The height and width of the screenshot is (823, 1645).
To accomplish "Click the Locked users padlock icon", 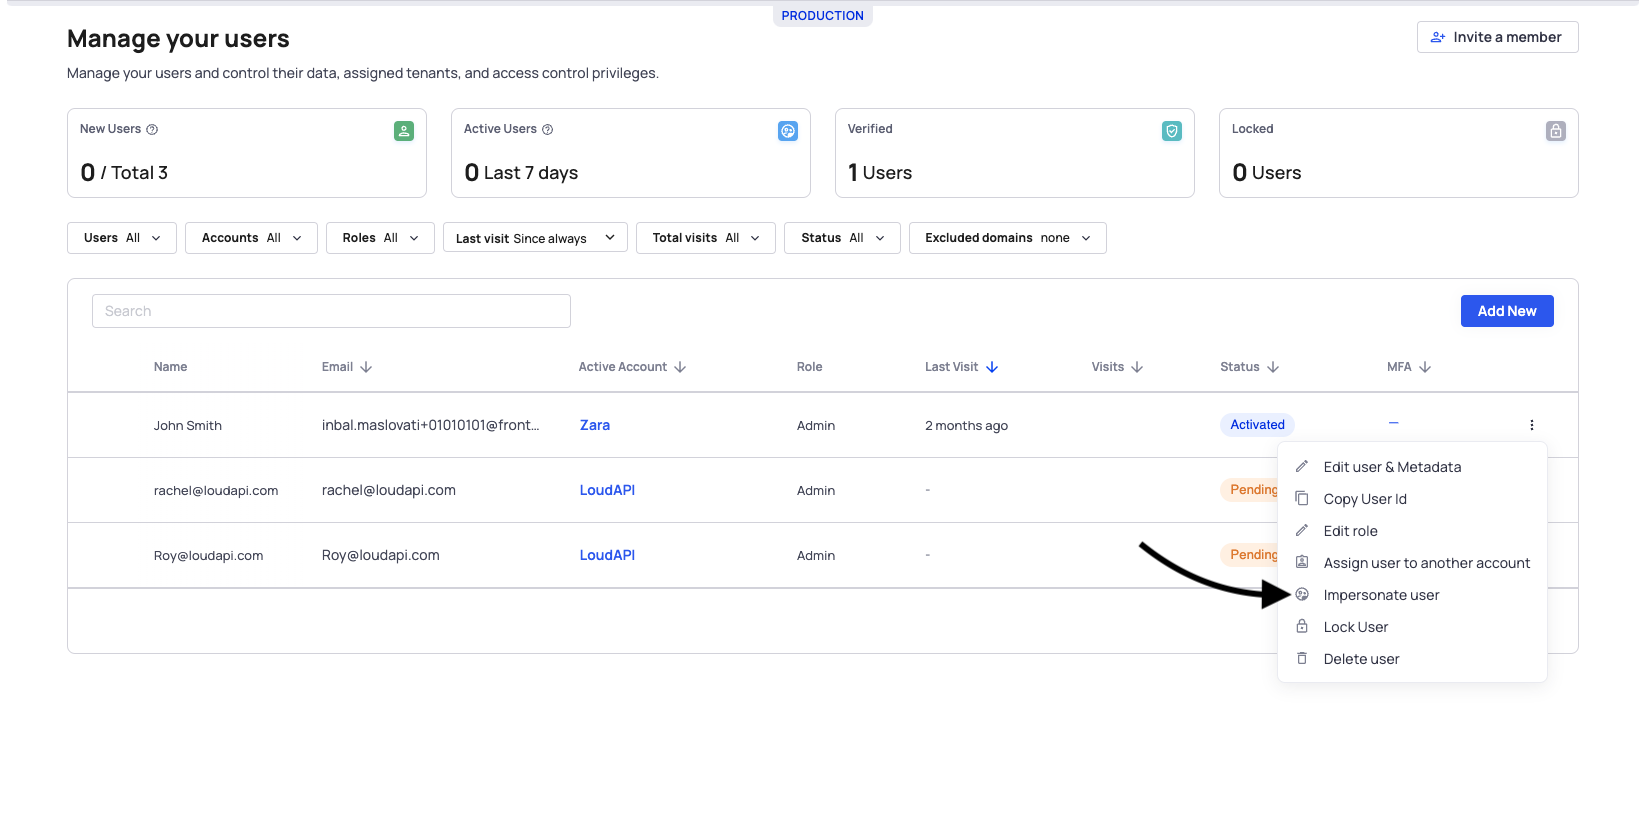I will pos(1555,131).
